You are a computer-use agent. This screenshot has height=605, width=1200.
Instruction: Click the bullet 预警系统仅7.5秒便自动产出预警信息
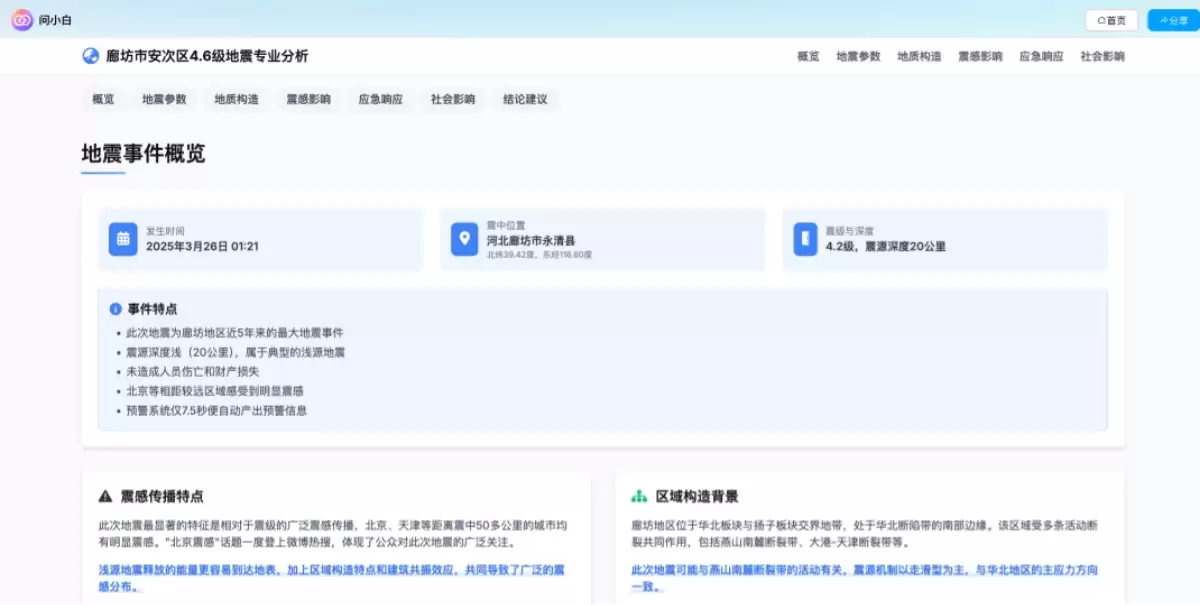[x=217, y=410]
